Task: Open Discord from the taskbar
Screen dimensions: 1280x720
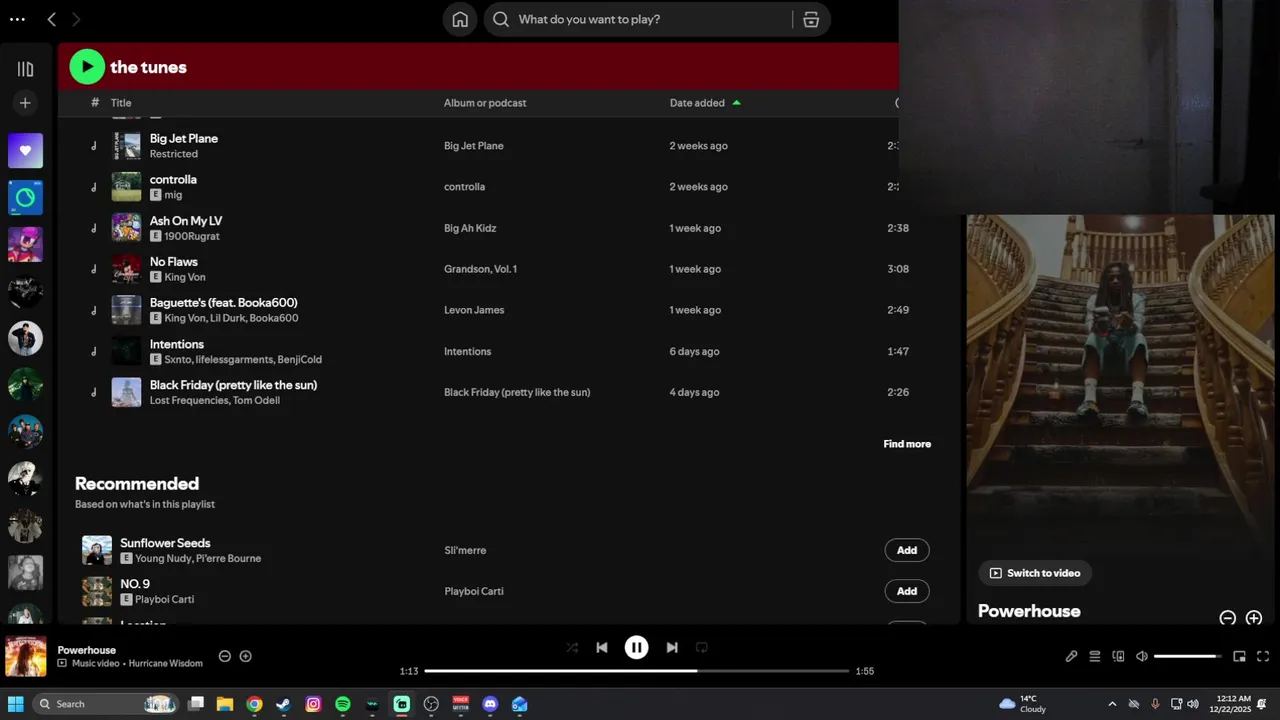Action: (x=490, y=704)
